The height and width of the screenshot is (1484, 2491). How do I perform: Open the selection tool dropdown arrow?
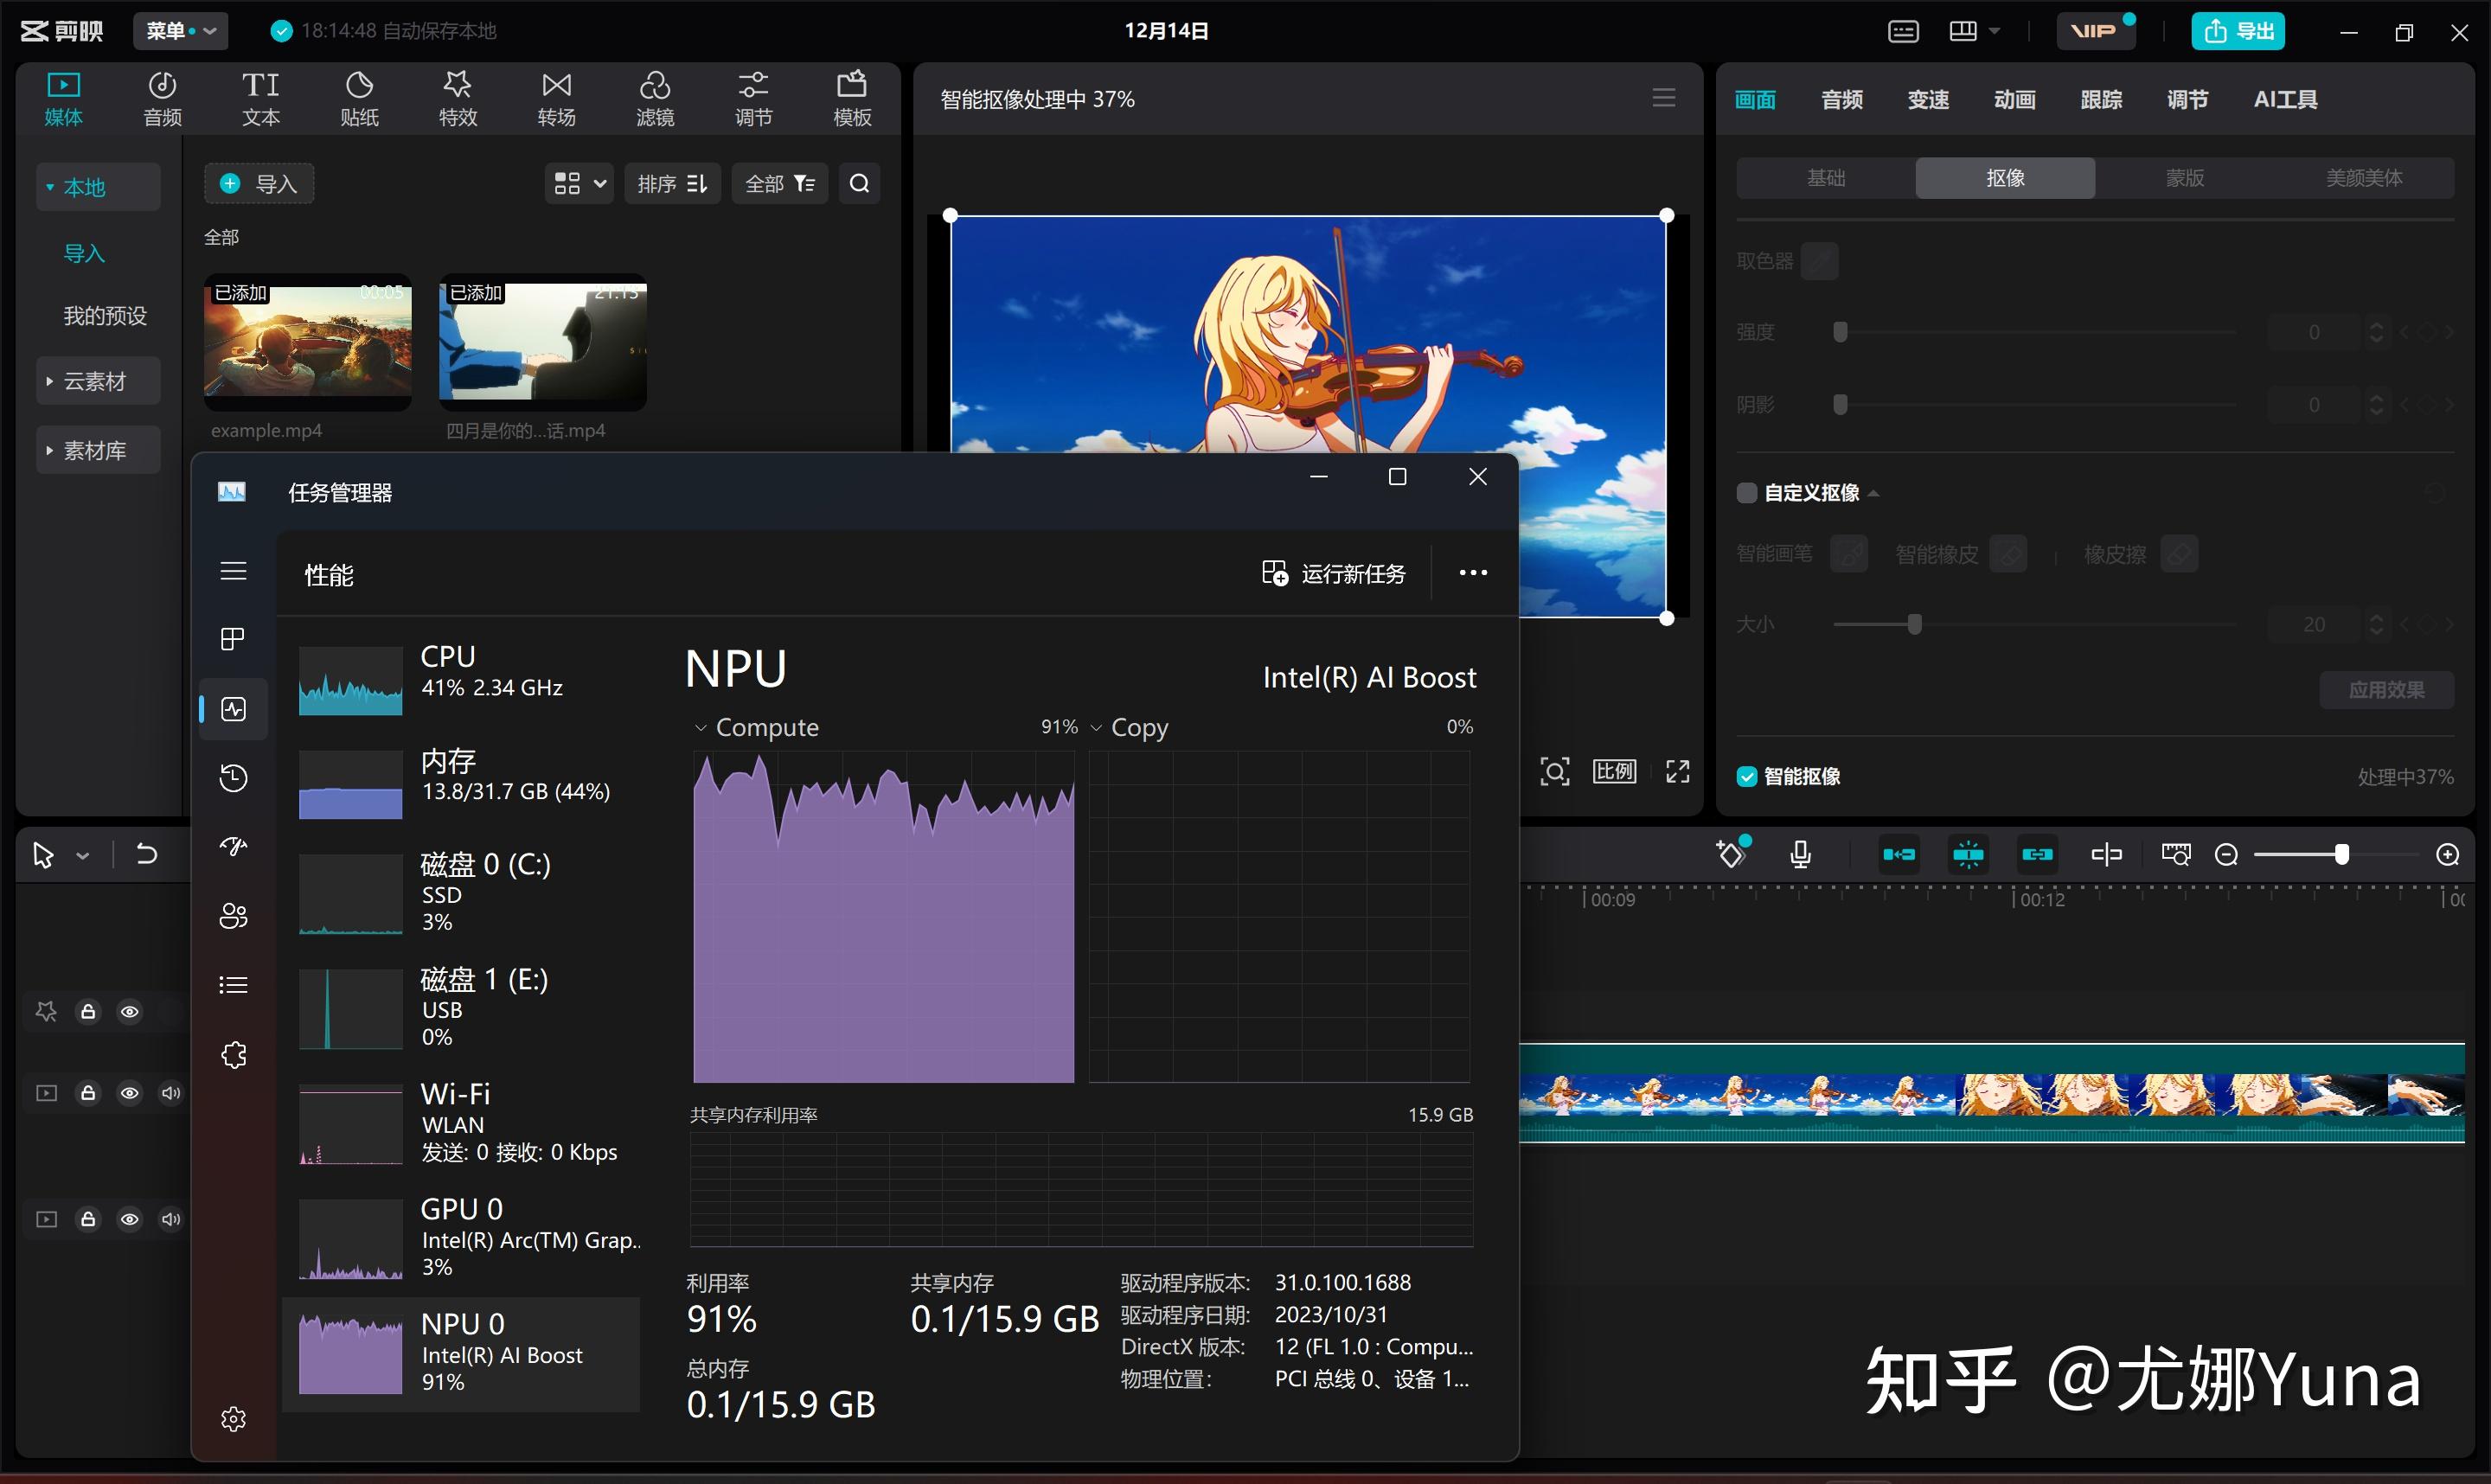83,856
